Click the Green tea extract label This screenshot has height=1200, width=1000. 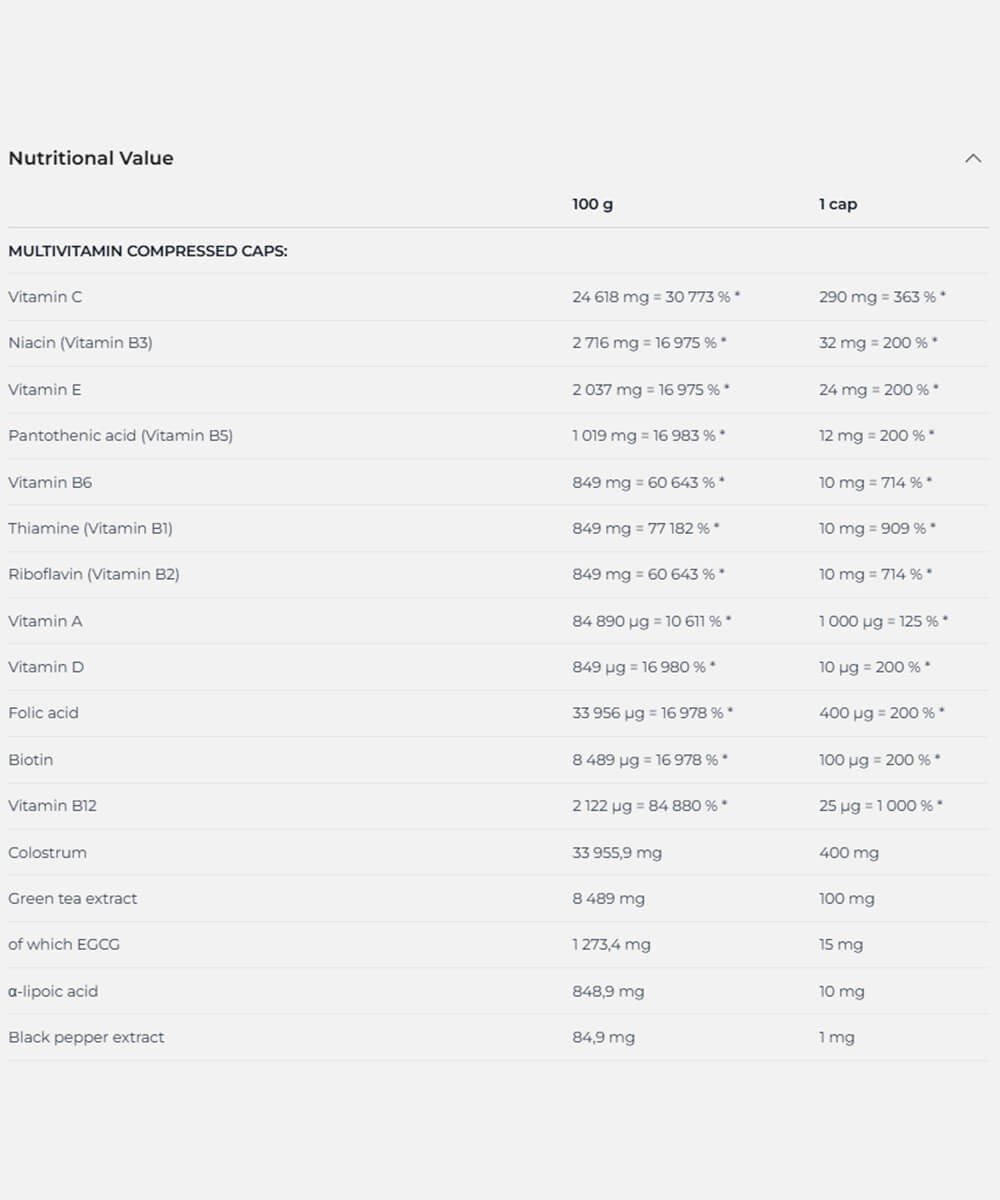(x=73, y=899)
